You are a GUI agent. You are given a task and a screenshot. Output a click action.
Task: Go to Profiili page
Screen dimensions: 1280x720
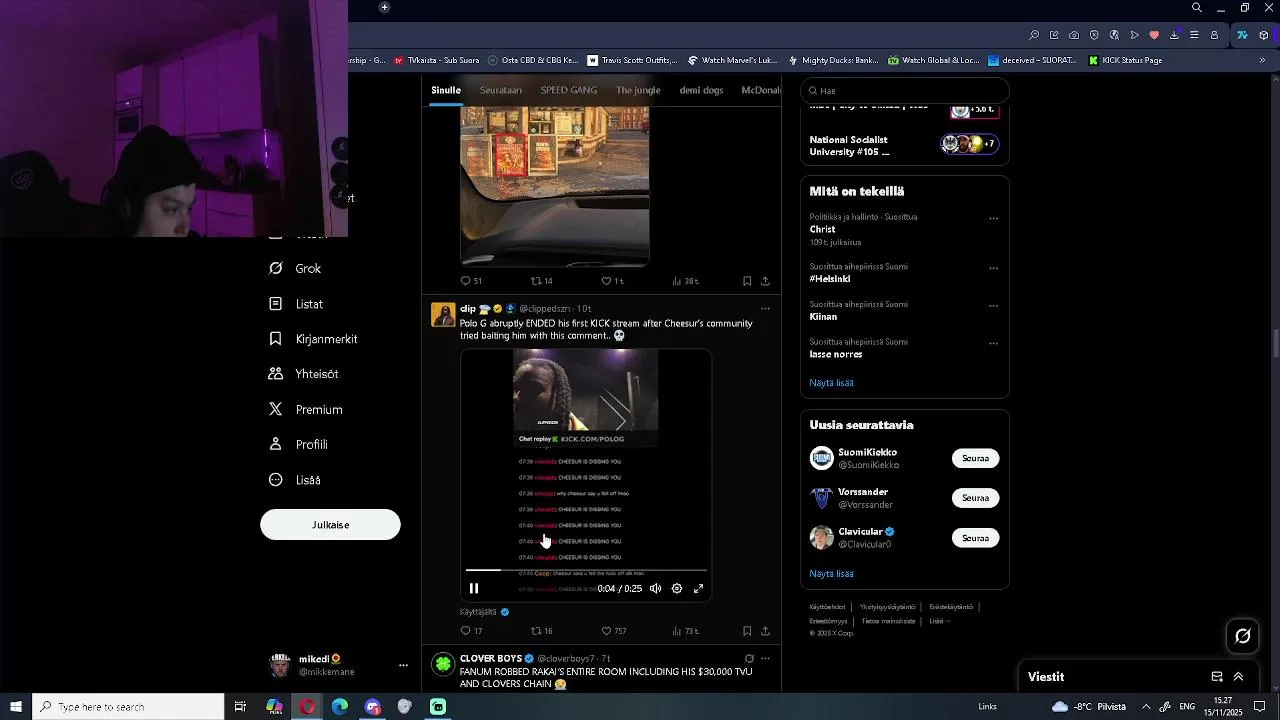tap(298, 444)
